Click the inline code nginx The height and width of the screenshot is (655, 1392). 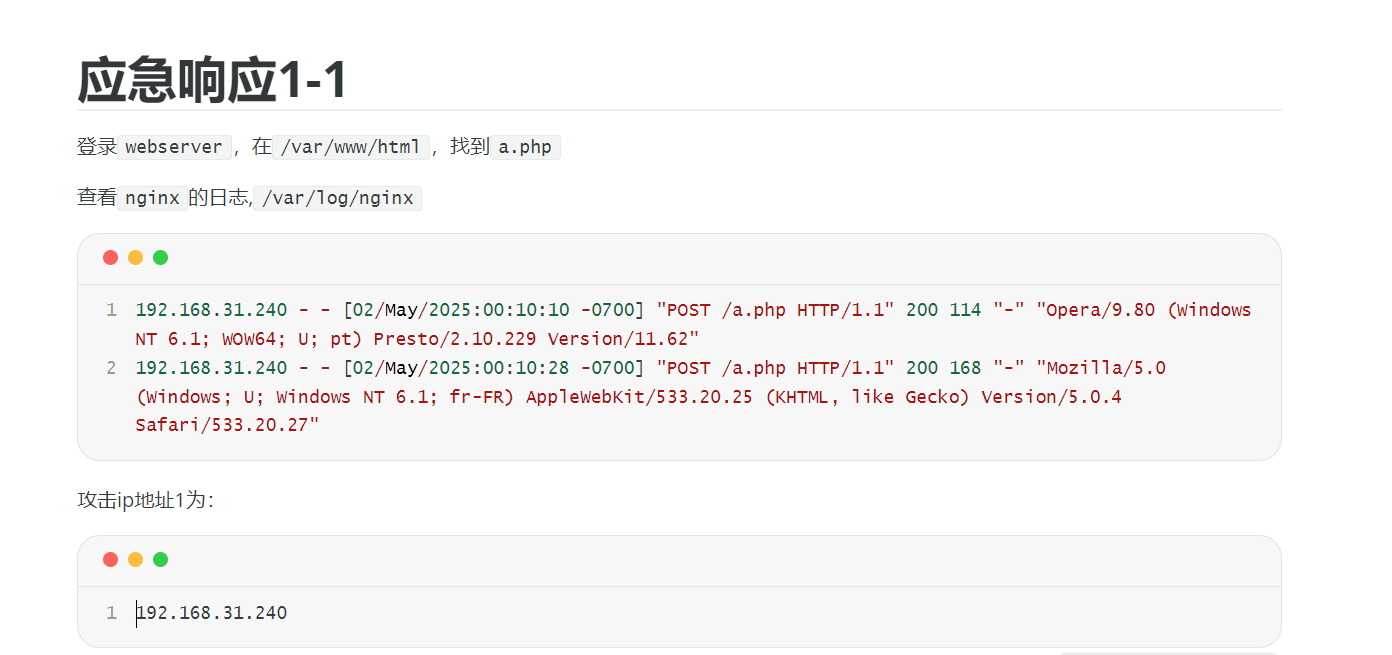[152, 198]
